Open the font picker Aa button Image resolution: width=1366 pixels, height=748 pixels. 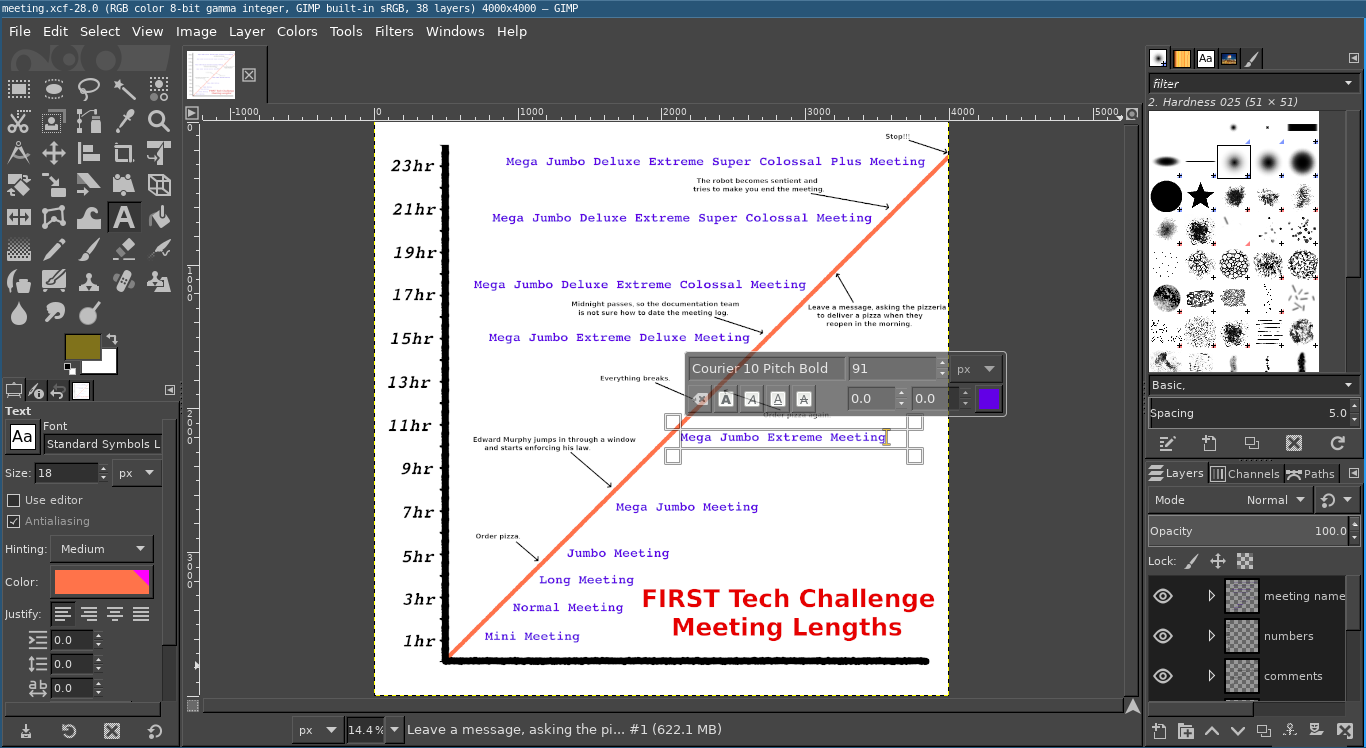pos(22,437)
